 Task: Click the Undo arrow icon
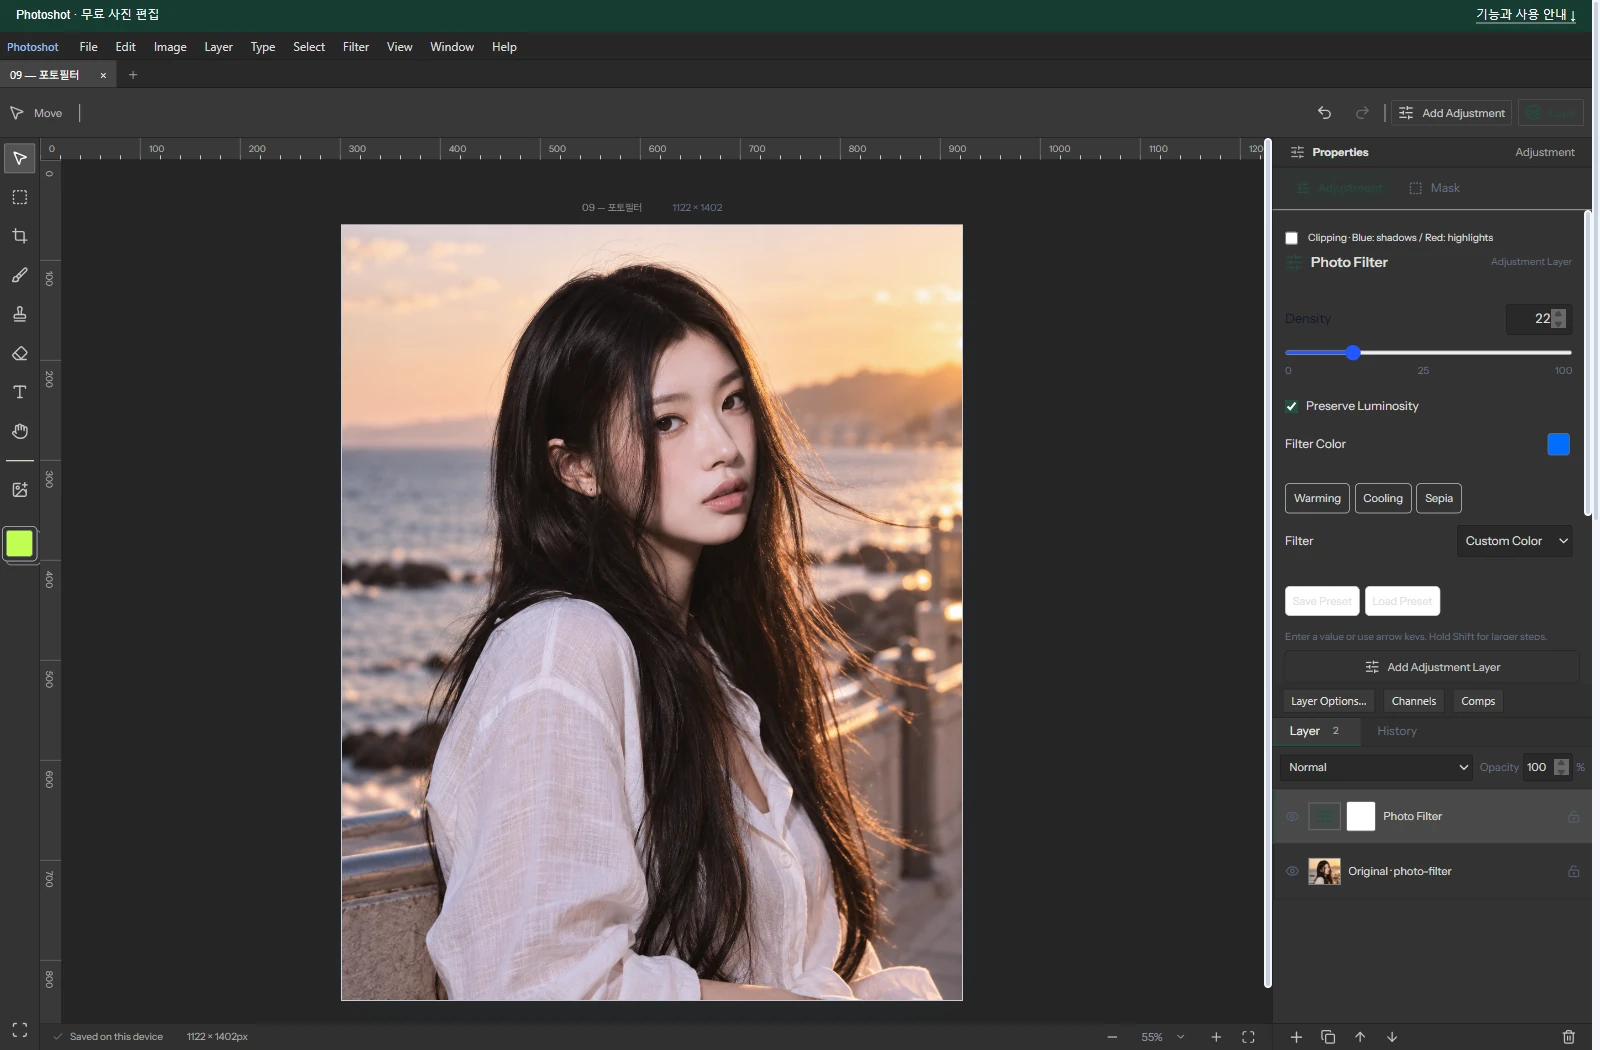1324,113
